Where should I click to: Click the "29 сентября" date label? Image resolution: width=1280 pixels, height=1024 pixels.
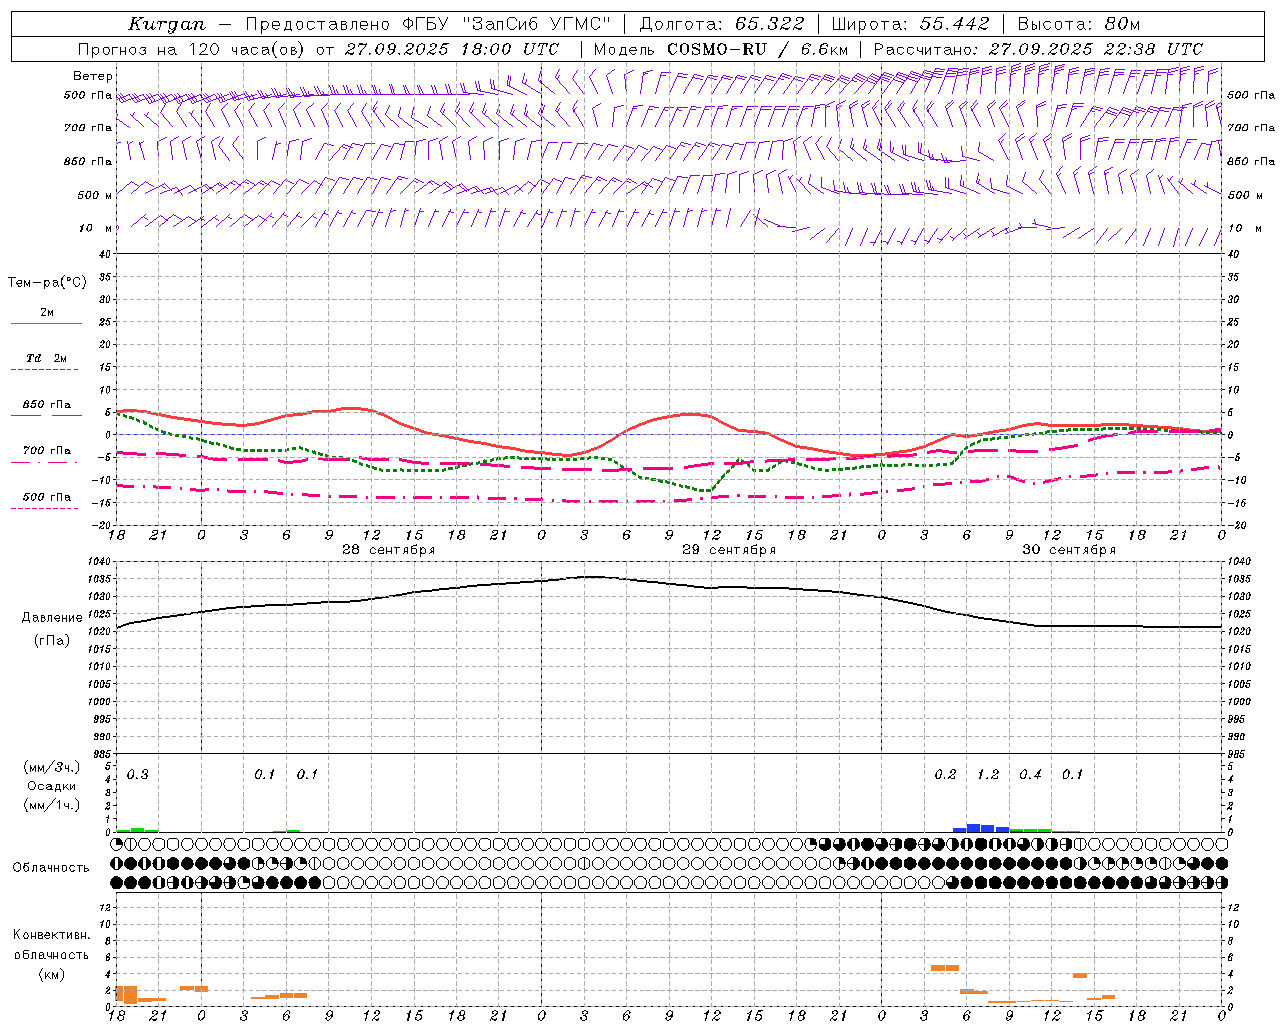729,550
